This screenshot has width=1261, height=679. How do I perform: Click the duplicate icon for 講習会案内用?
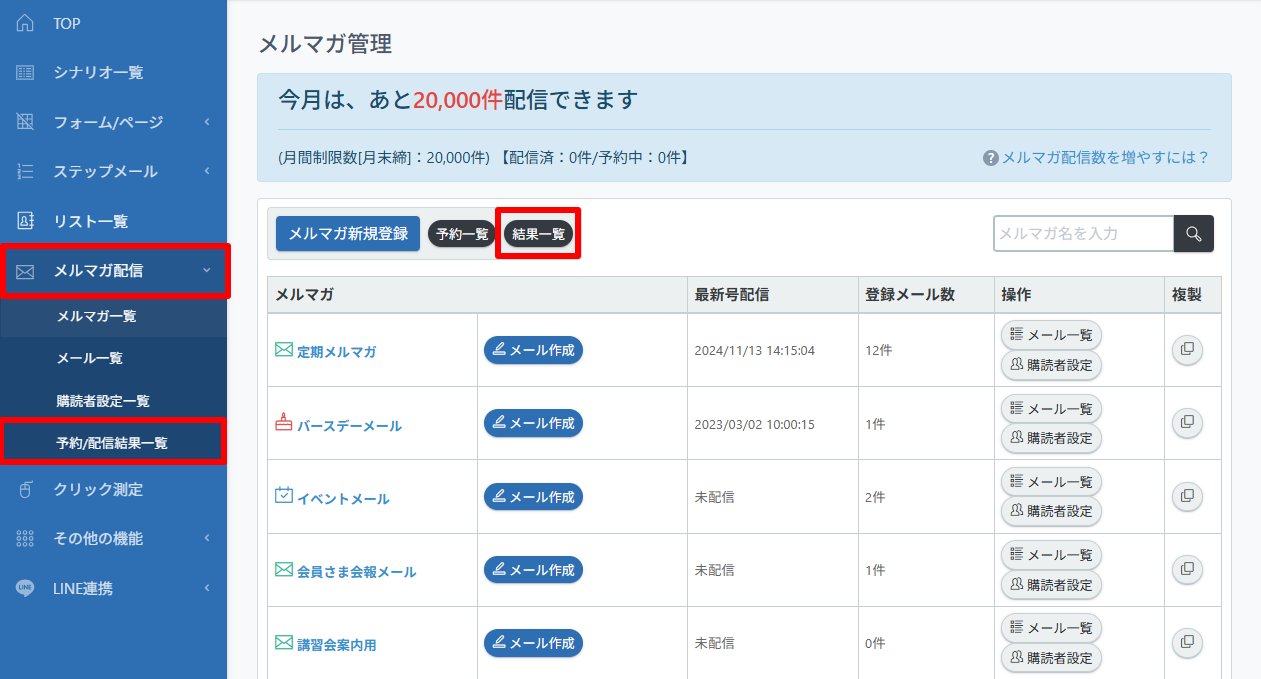1187,642
